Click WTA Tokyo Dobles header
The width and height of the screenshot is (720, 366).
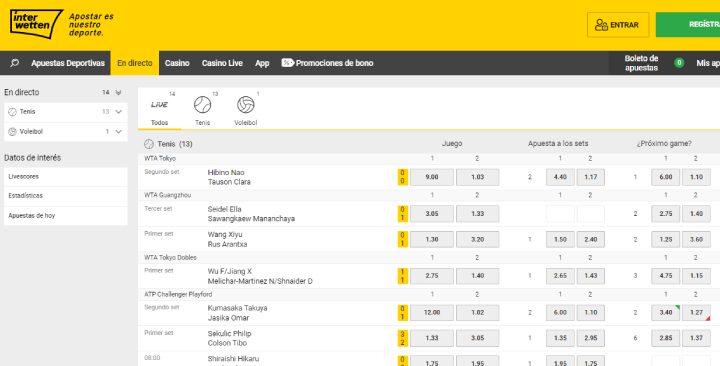(x=170, y=258)
